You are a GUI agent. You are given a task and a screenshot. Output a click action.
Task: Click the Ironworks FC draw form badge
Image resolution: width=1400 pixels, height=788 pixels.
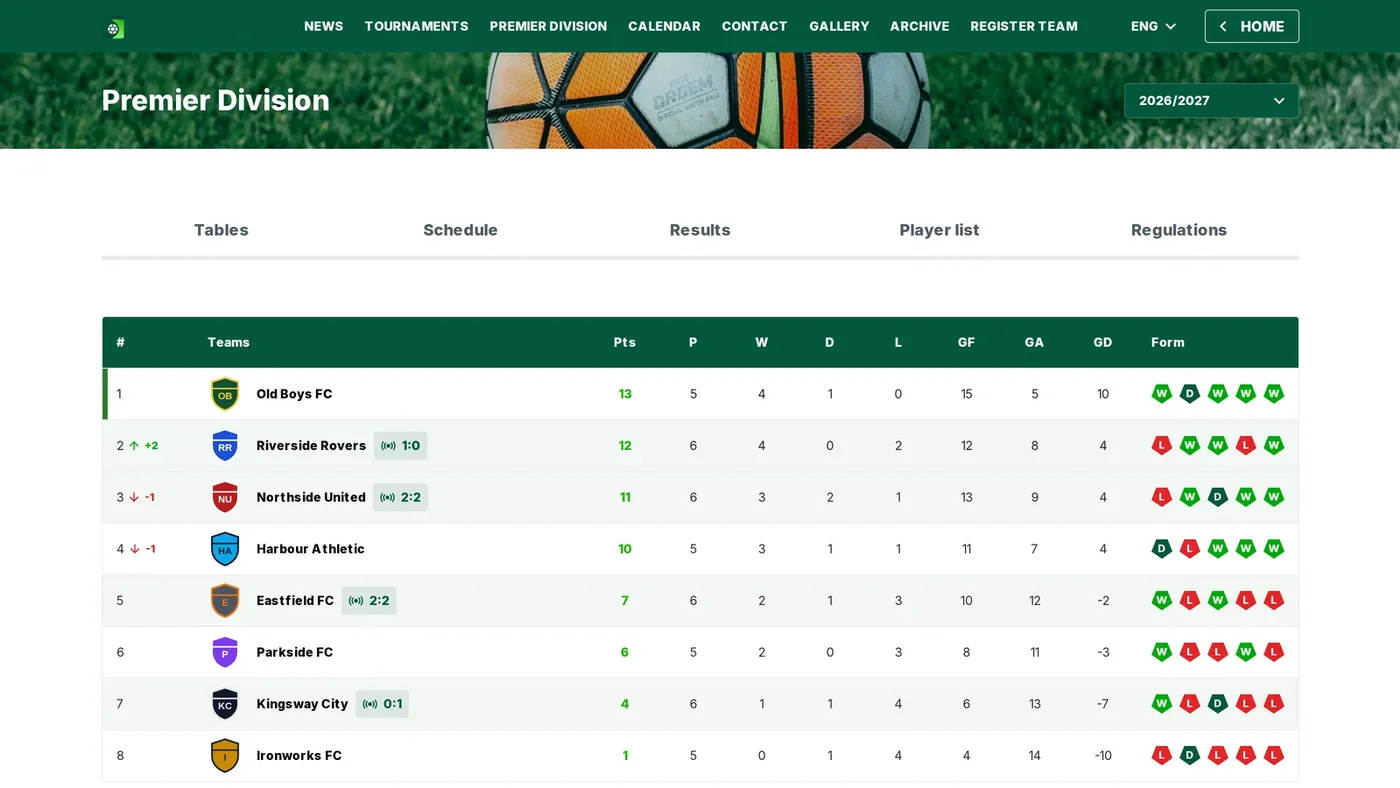tap(1190, 756)
